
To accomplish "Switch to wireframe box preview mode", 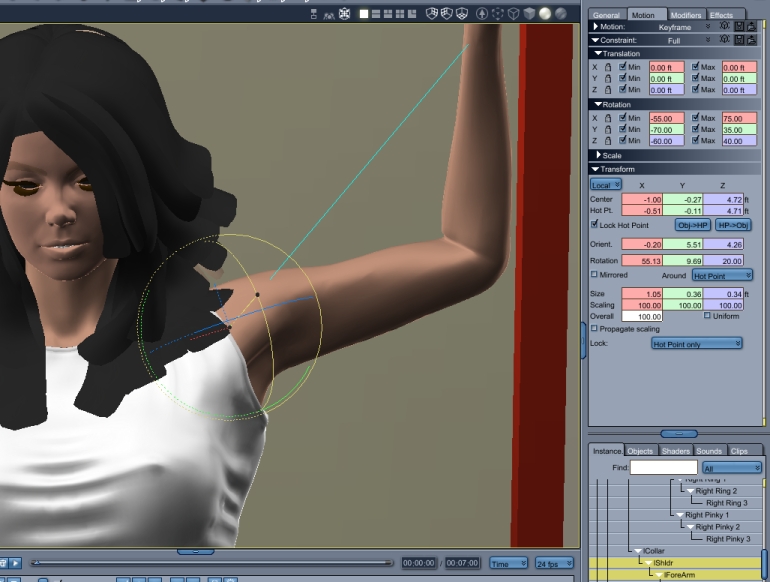I will coord(514,14).
